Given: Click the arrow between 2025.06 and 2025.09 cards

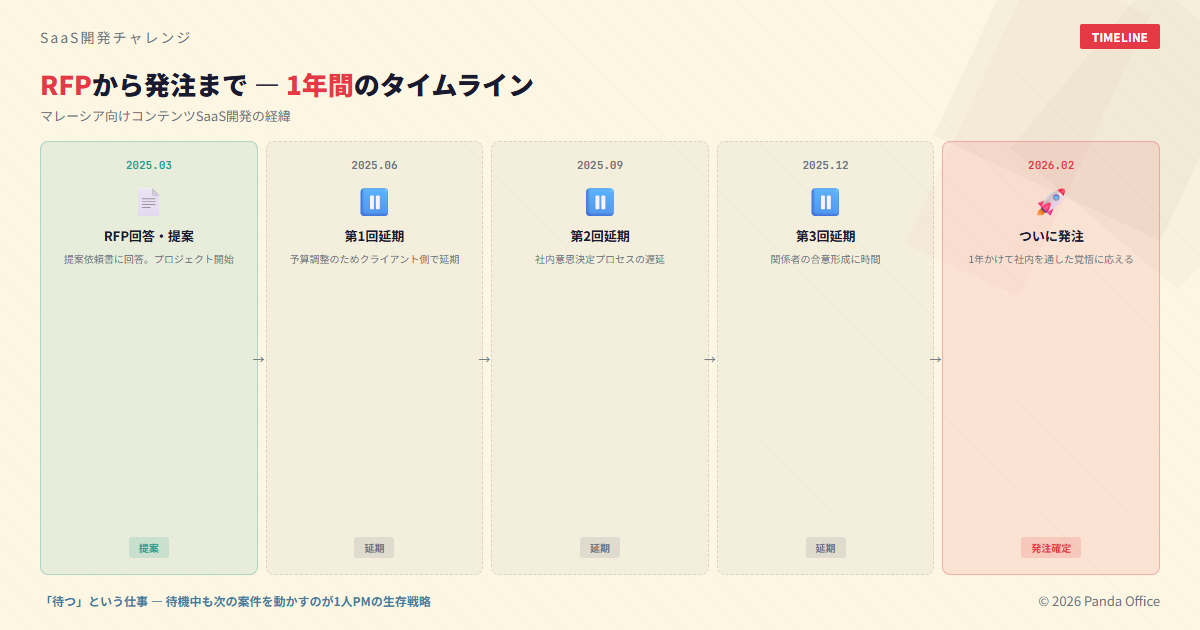Looking at the screenshot, I should click(x=484, y=359).
